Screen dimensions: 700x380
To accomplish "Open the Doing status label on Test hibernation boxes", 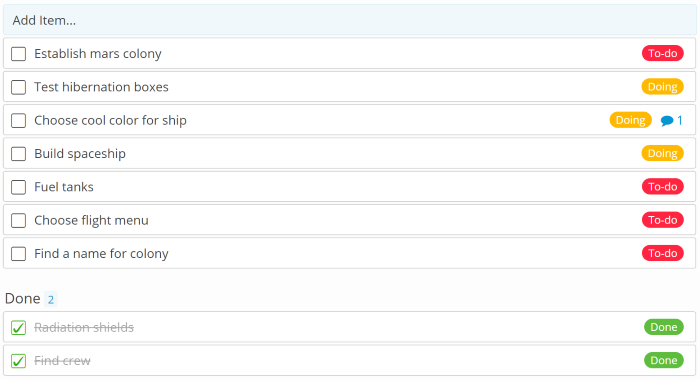I will (662, 87).
